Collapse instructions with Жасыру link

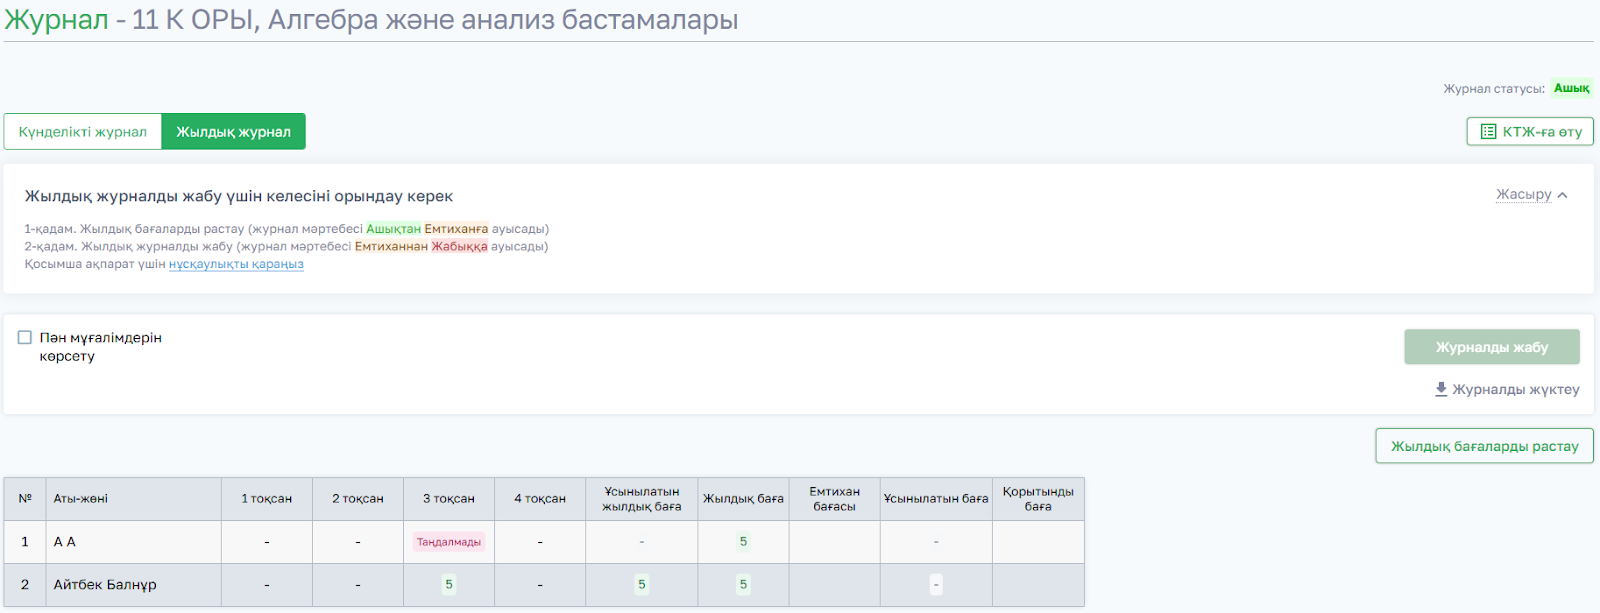pos(1523,194)
